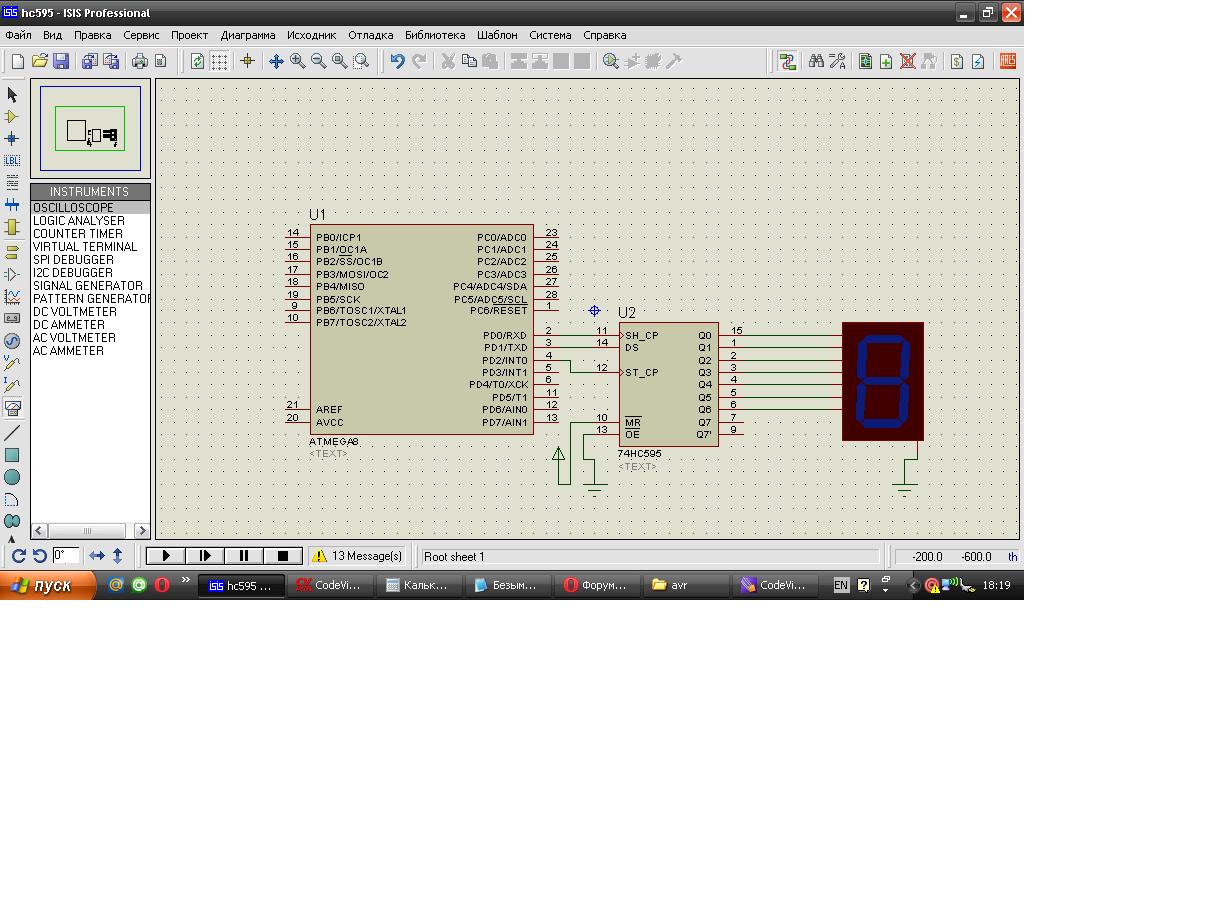Click the Save design icon
This screenshot has height=922, width=1229.
pyautogui.click(x=61, y=62)
